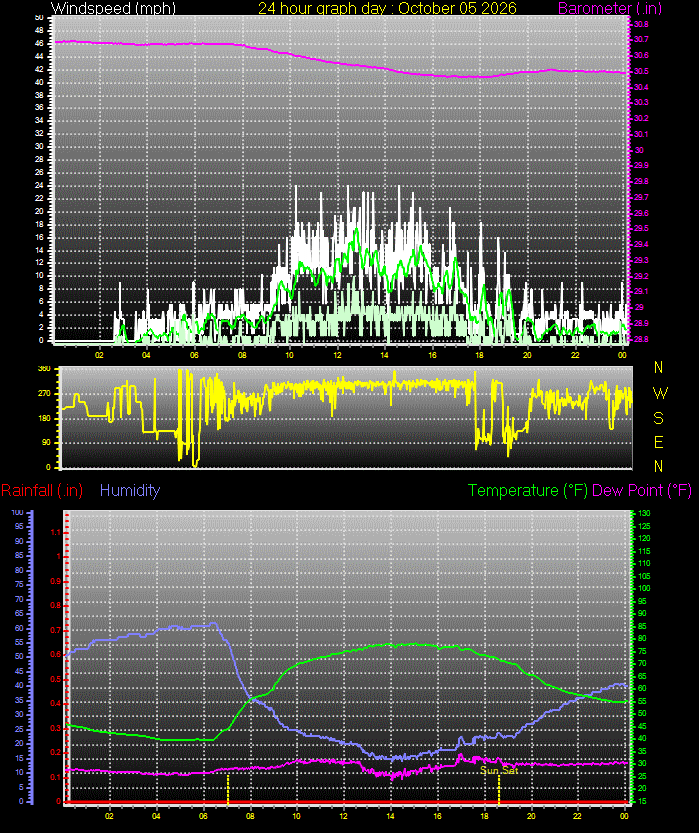Image resolution: width=699 pixels, height=833 pixels.
Task: Click the green 'Temperature (°F)' legend label
Action: pyautogui.click(x=528, y=490)
